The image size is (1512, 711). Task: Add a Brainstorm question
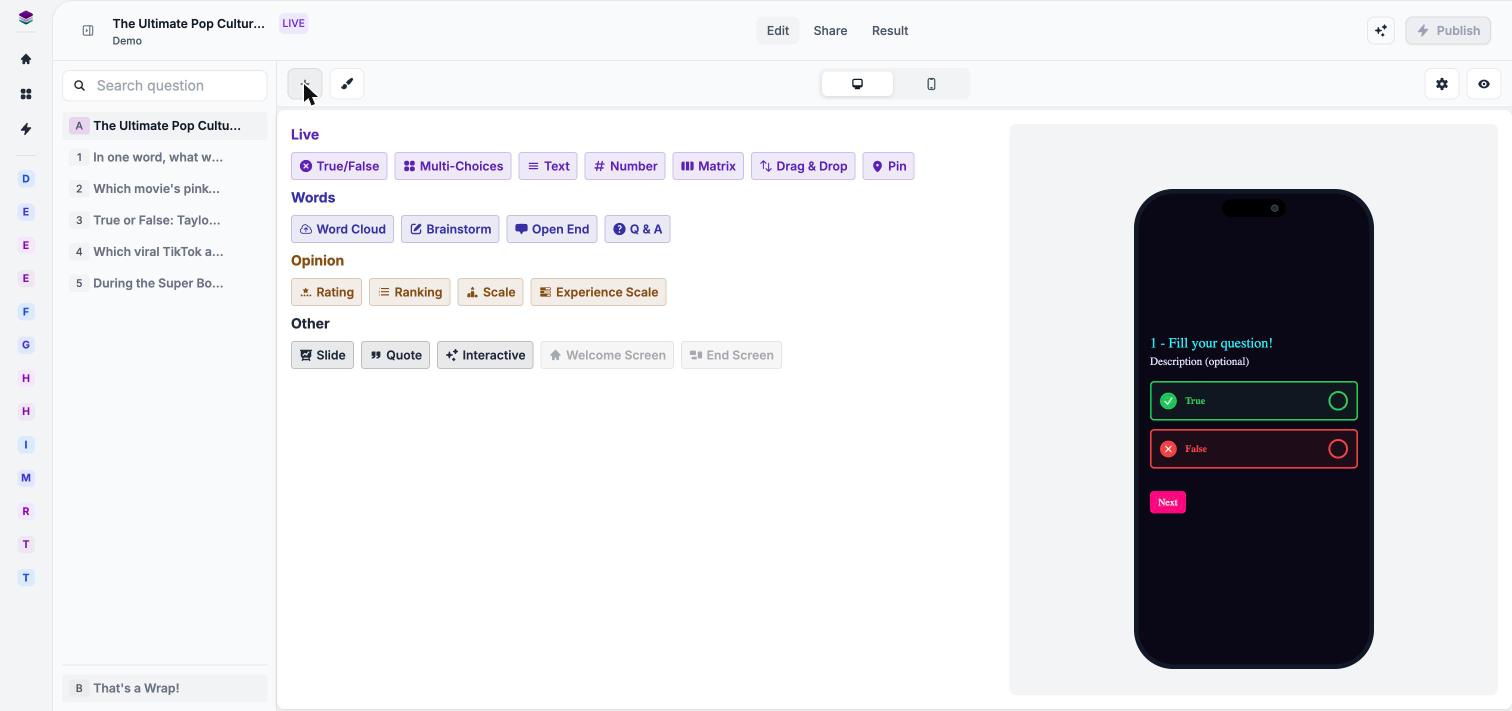(x=450, y=229)
